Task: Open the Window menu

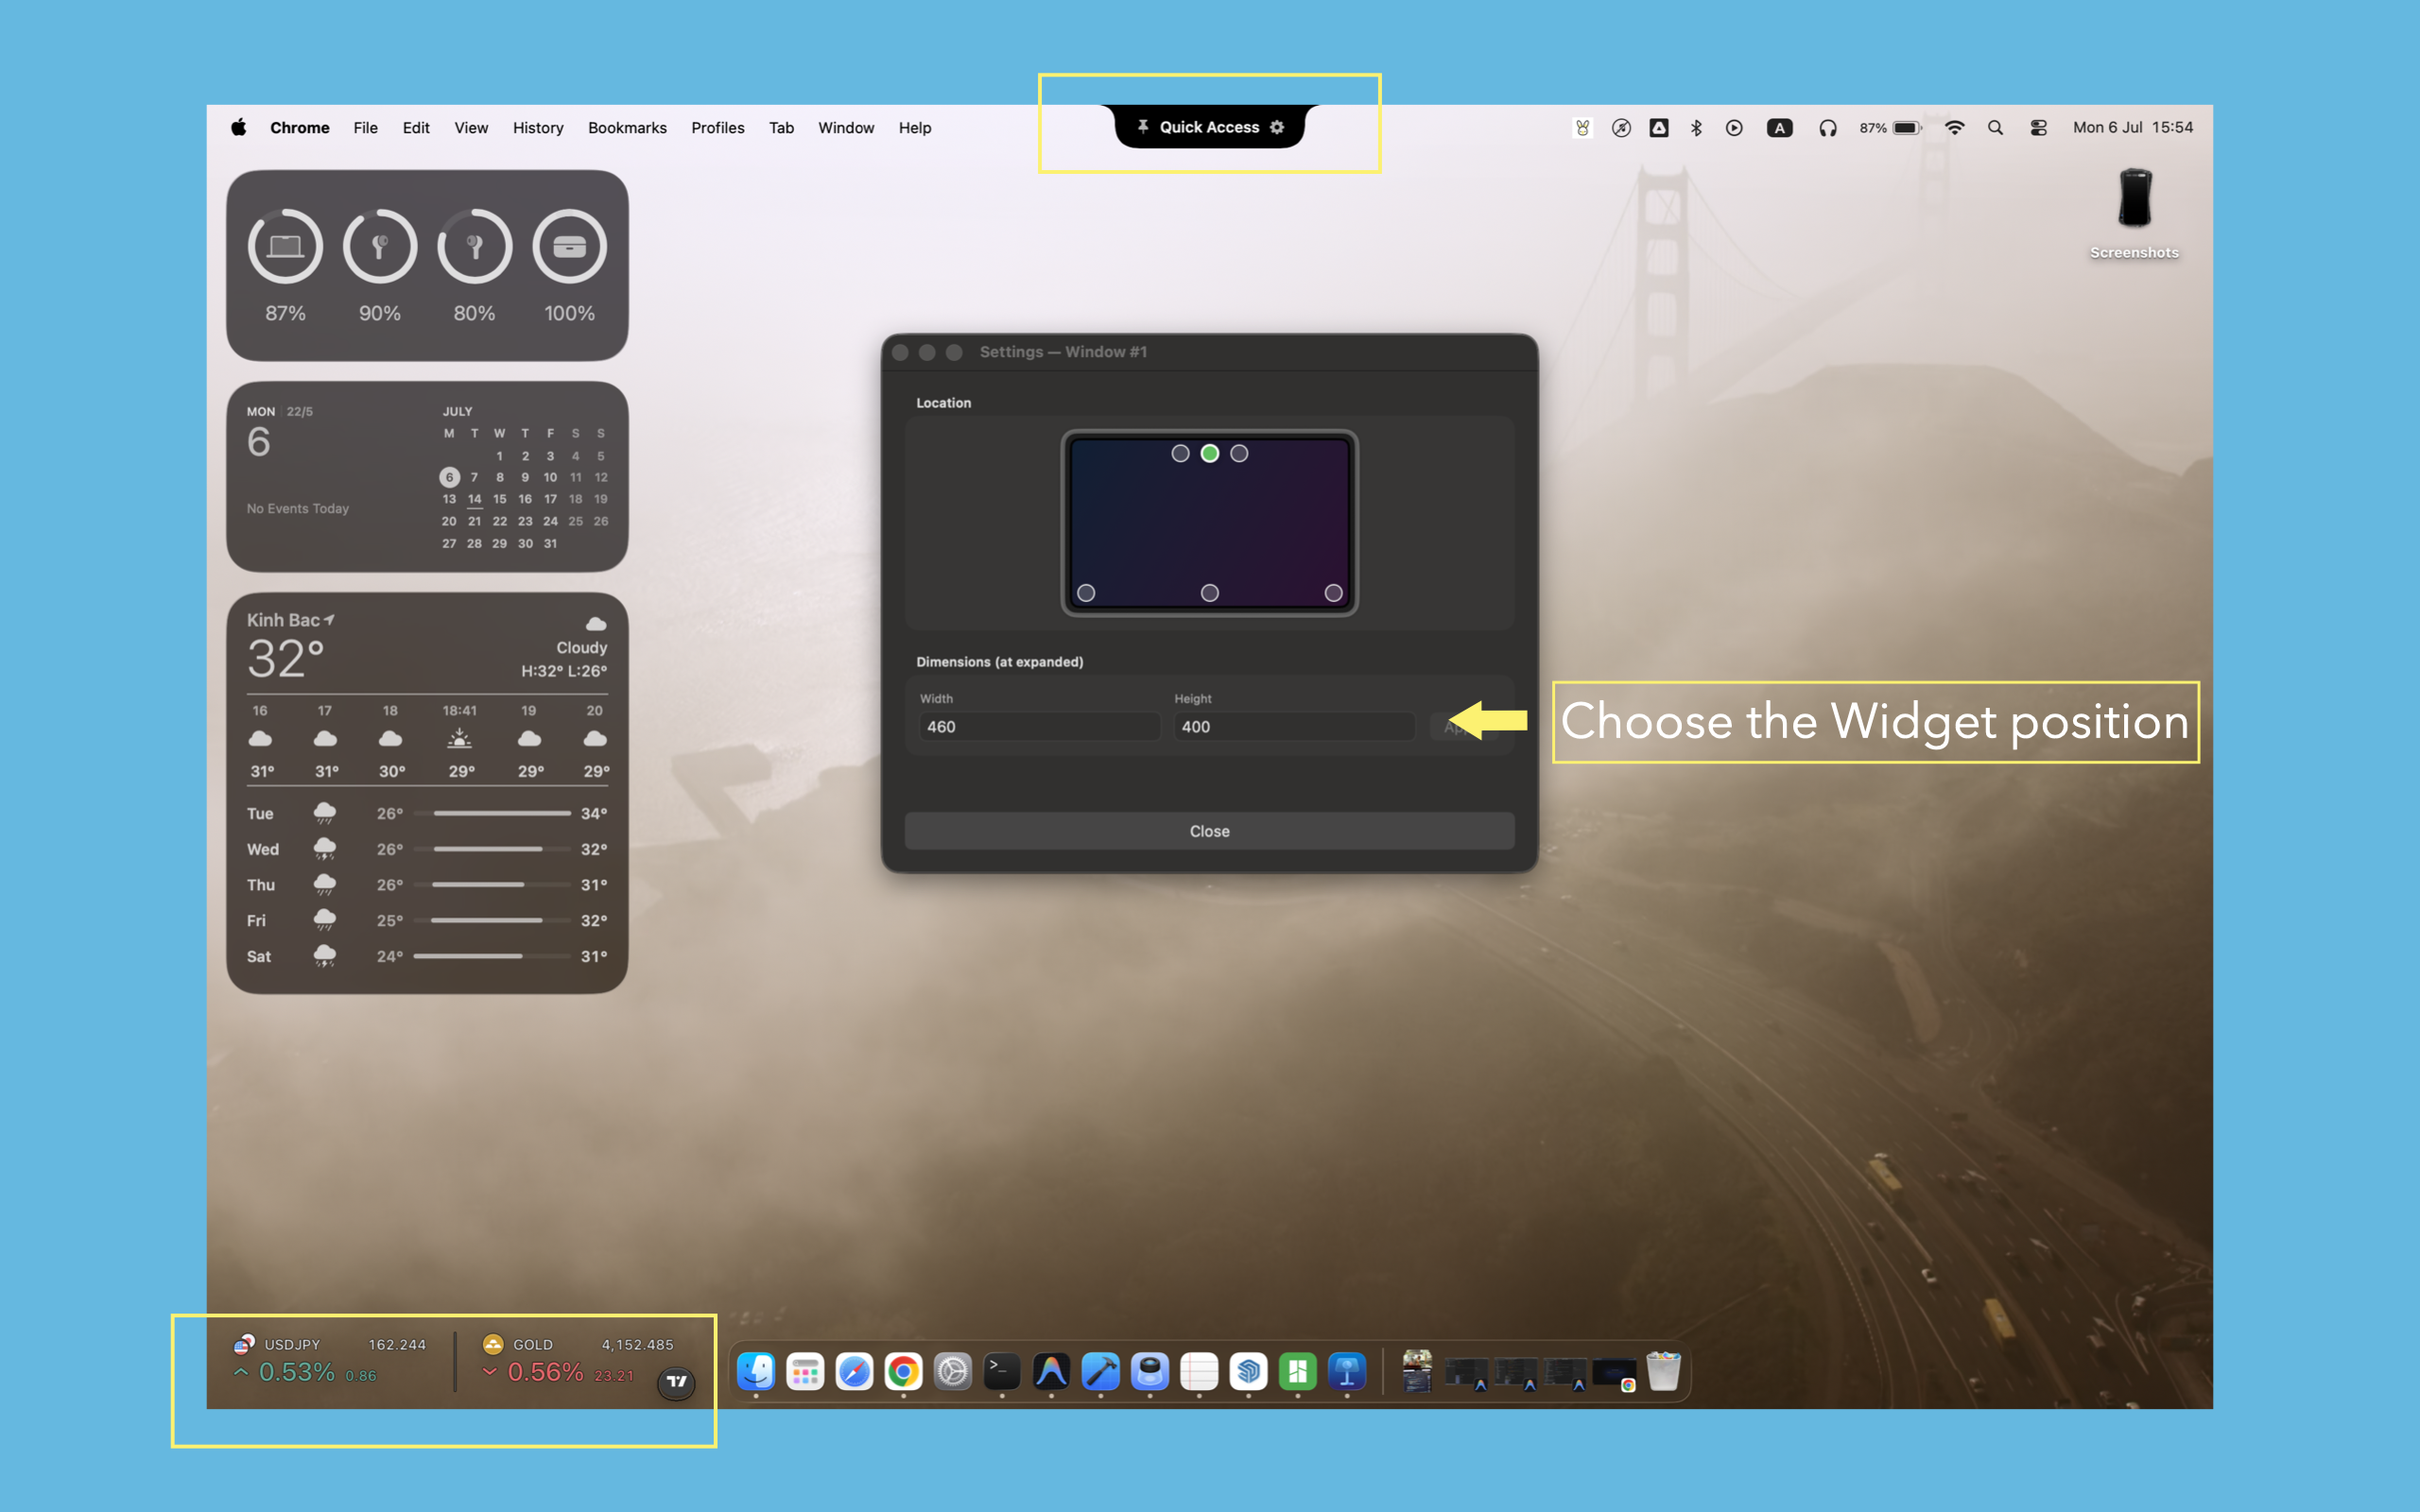Action: click(x=846, y=128)
